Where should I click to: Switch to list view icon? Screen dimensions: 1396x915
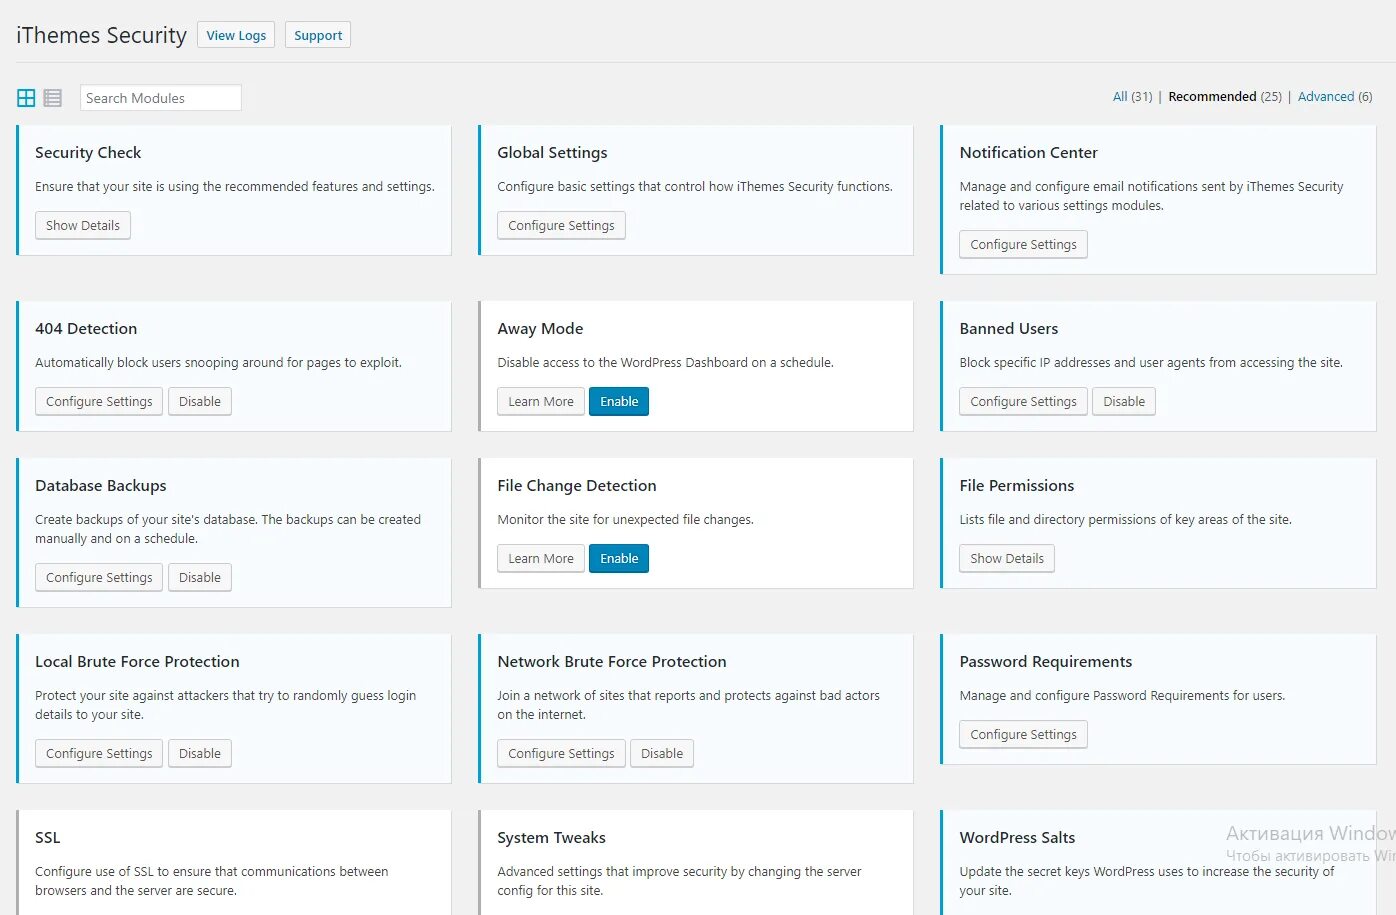[x=53, y=98]
